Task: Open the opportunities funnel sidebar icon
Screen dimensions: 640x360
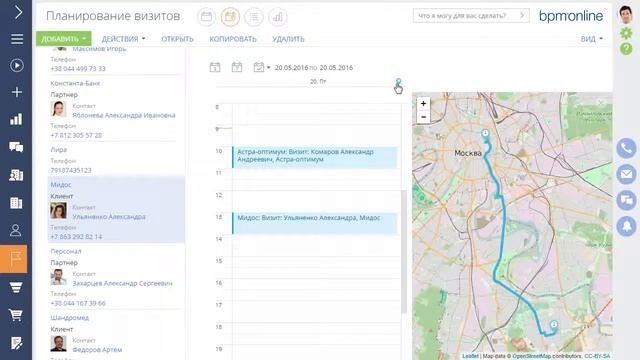Action: tap(16, 287)
